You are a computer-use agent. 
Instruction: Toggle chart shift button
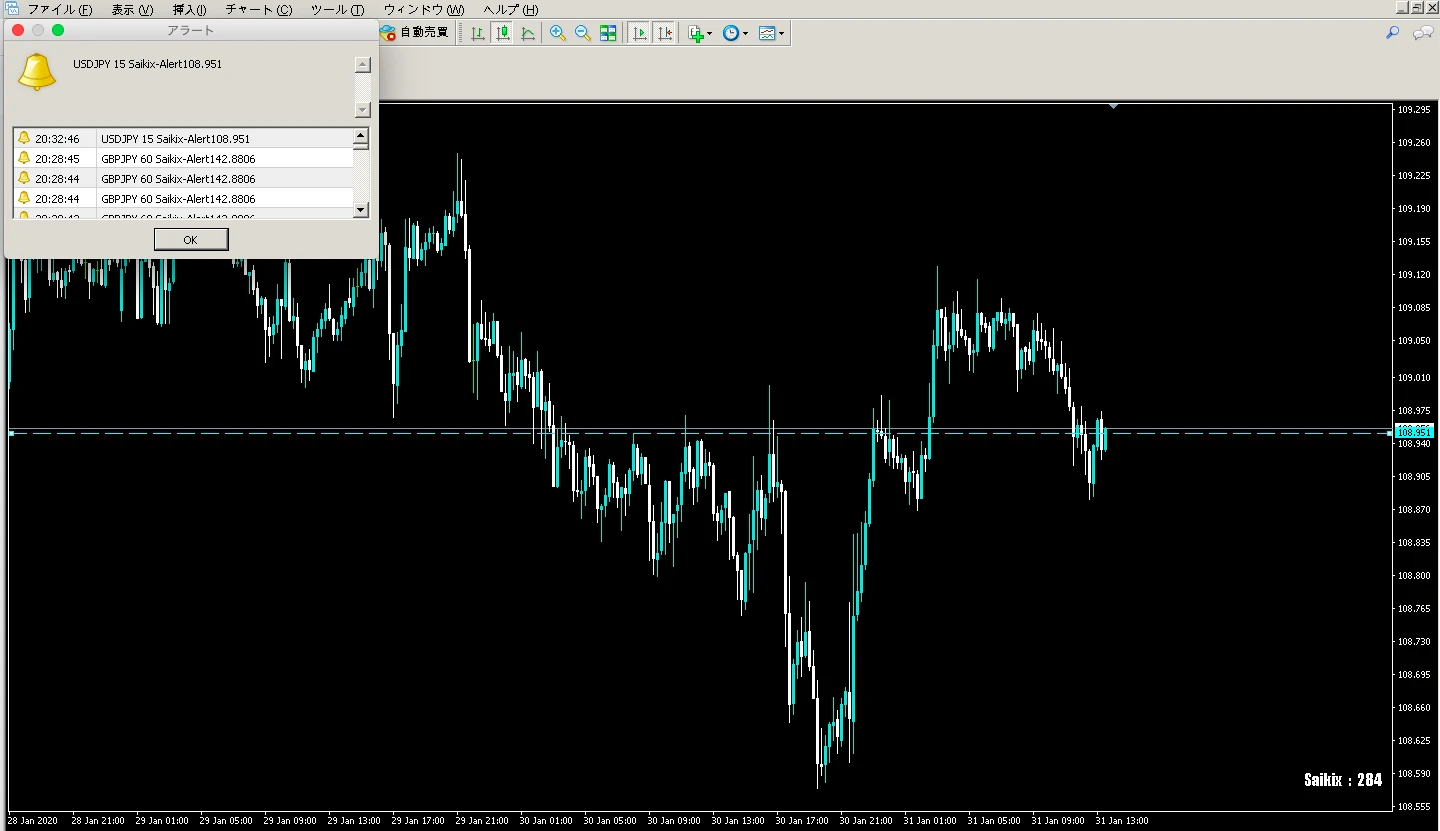click(664, 33)
